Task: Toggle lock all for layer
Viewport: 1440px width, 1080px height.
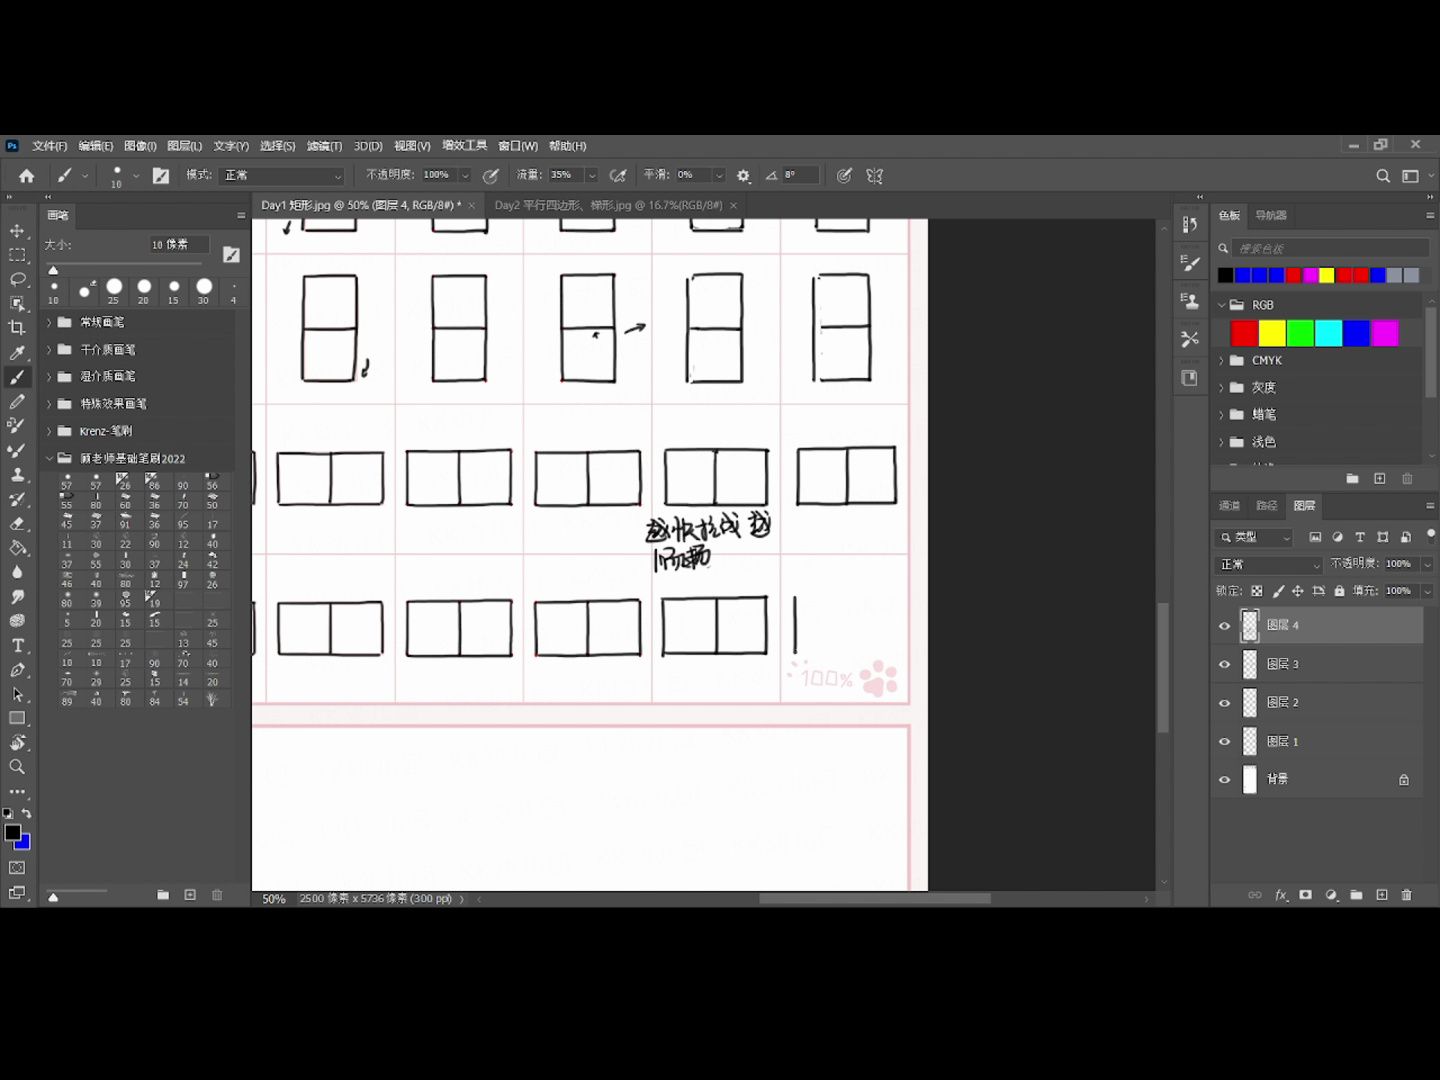Action: (x=1339, y=591)
